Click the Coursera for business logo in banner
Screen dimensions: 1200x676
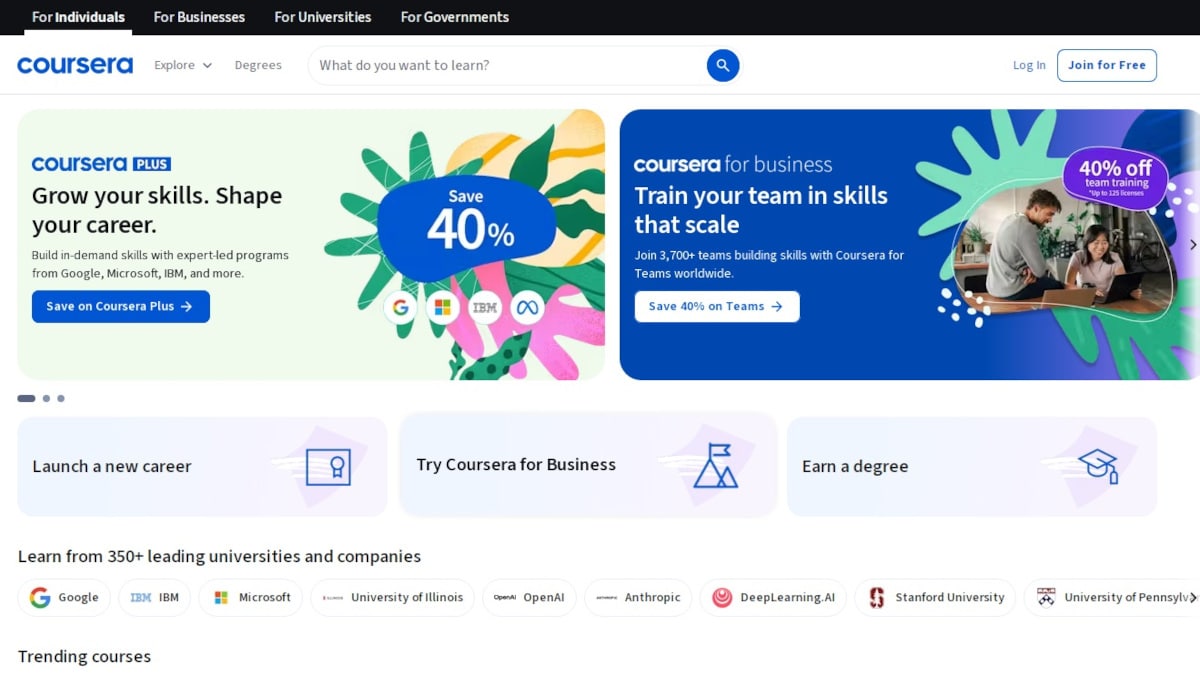click(733, 164)
